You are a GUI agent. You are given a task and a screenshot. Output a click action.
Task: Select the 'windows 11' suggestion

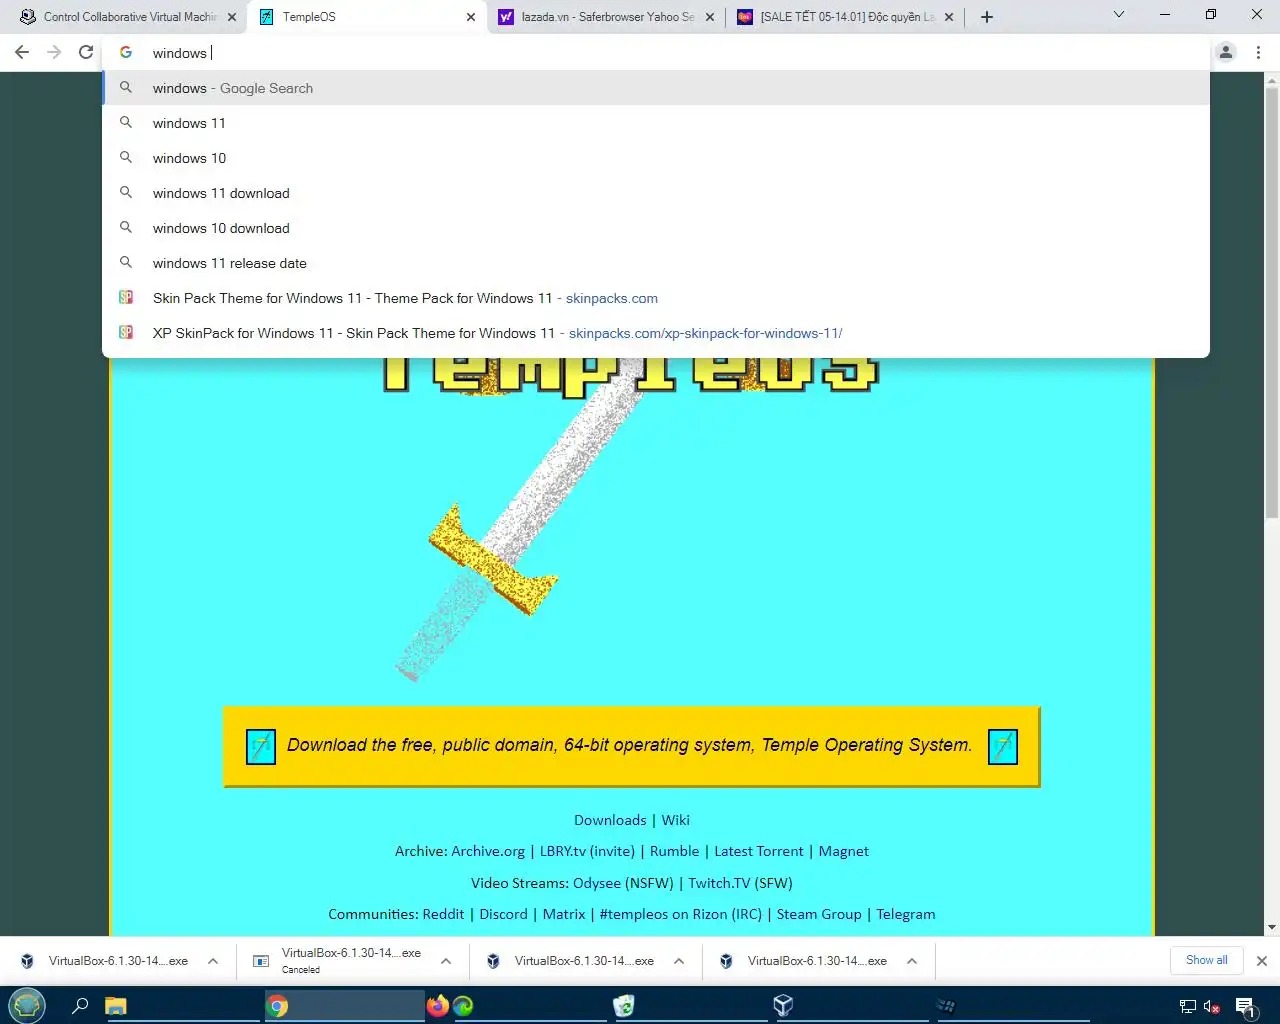(x=656, y=123)
